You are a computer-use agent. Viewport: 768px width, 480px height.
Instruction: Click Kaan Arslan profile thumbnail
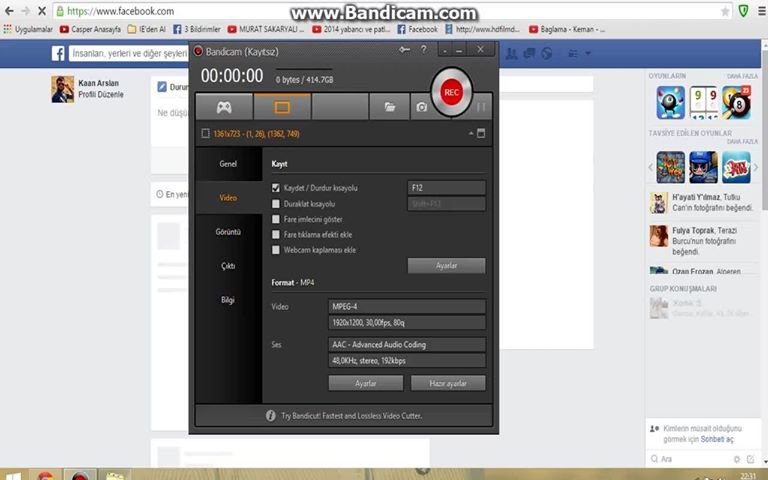[63, 89]
